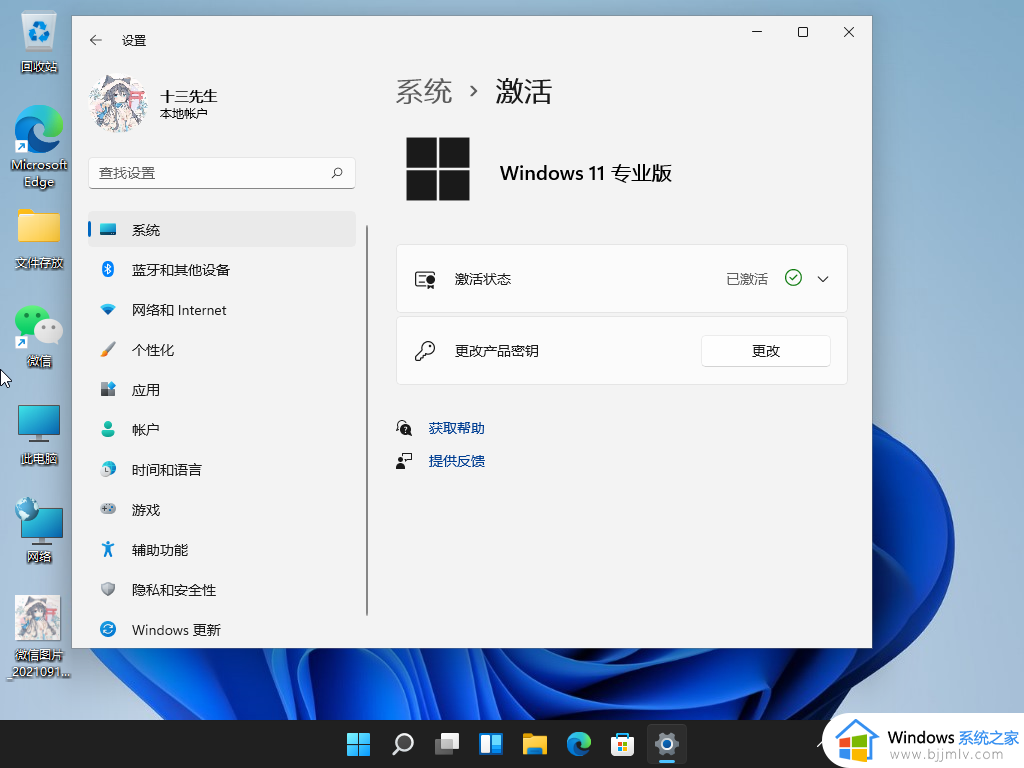Open 应用 settings
The width and height of the screenshot is (1024, 768).
click(221, 390)
